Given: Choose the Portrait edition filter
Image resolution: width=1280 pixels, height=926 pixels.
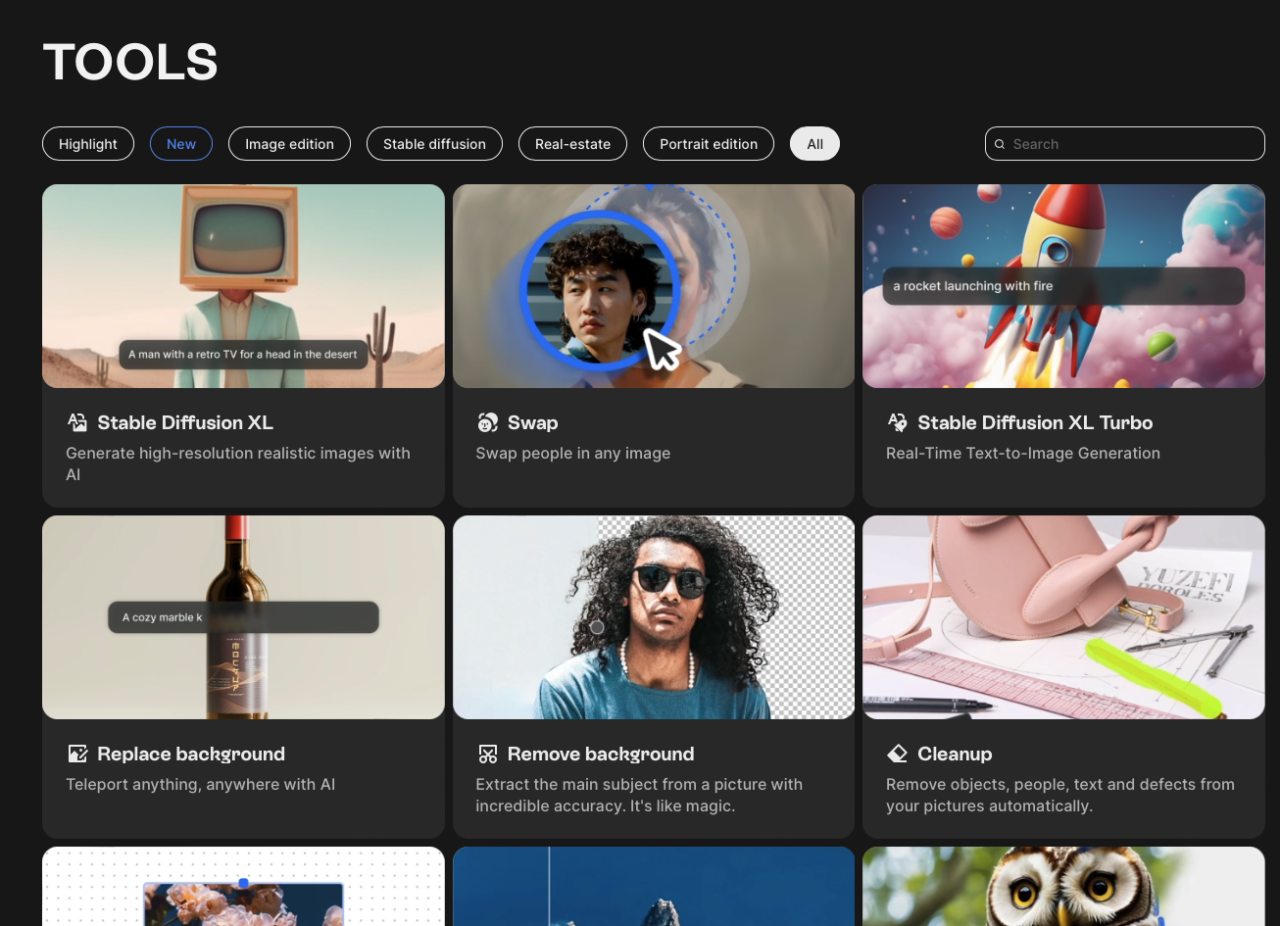Looking at the screenshot, I should tap(708, 144).
